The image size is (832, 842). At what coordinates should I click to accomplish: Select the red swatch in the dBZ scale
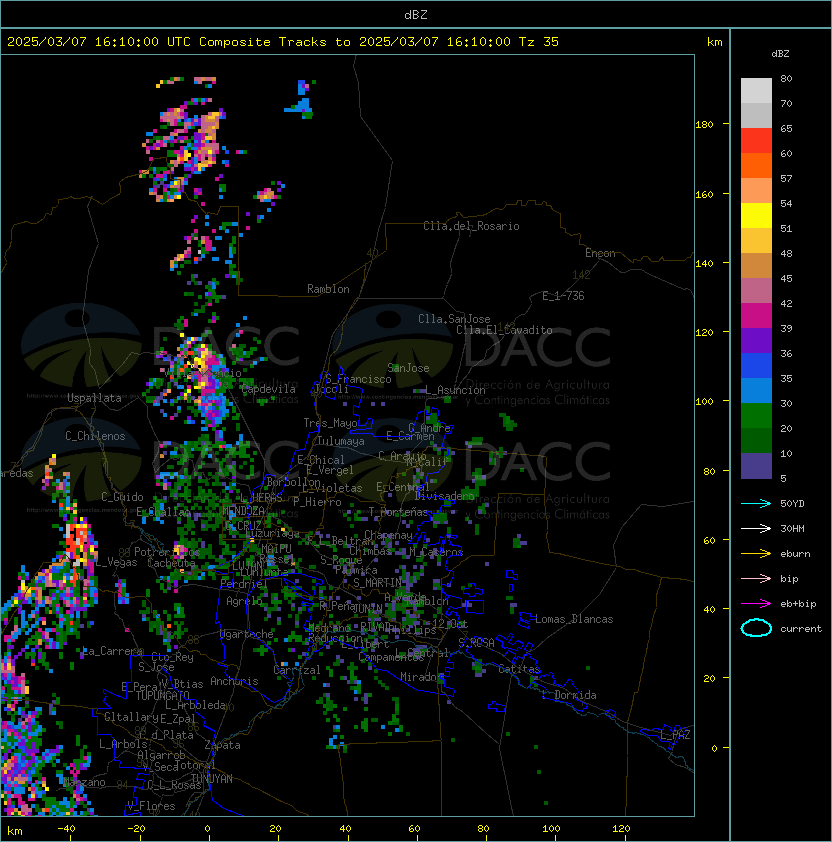point(756,141)
